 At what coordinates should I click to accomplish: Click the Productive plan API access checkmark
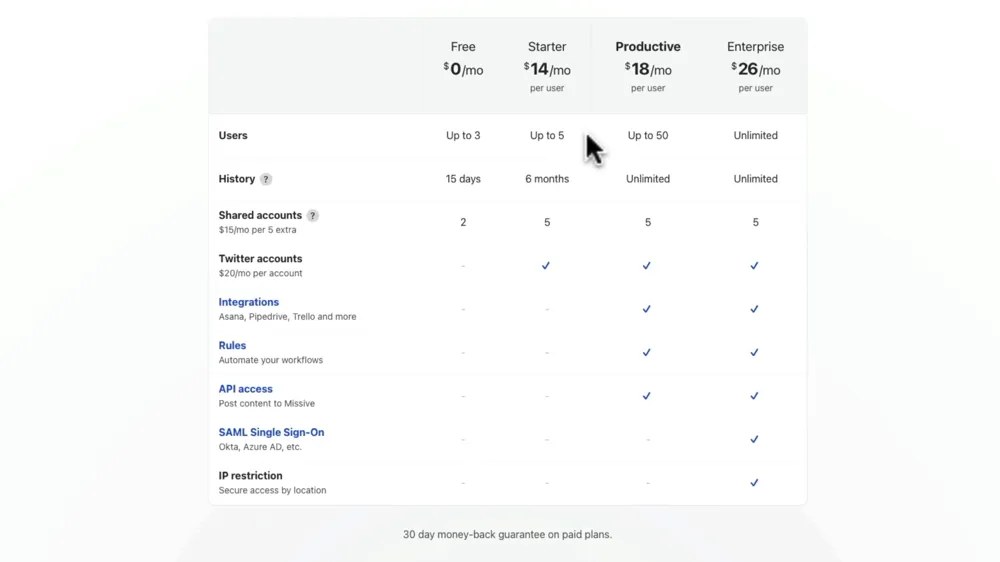click(647, 396)
